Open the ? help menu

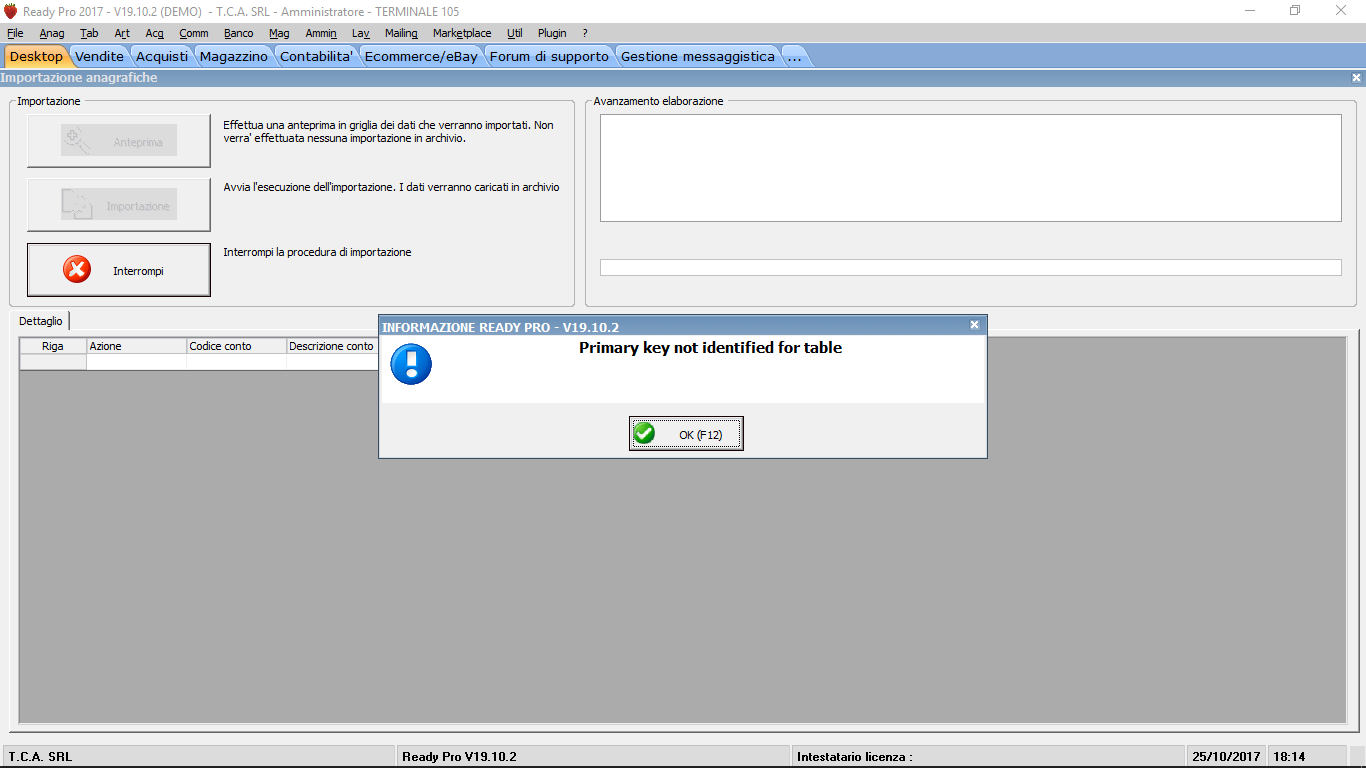585,33
